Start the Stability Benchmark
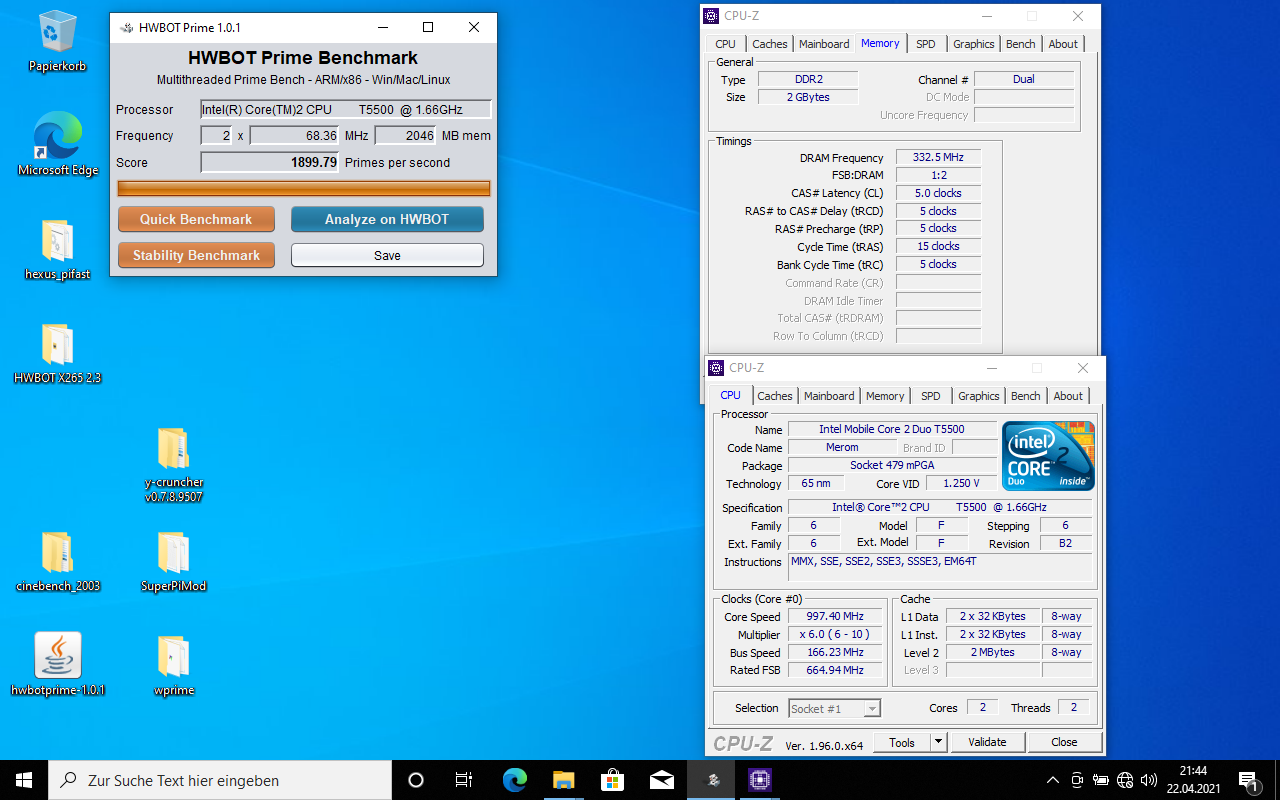The image size is (1280, 800). coord(196,255)
